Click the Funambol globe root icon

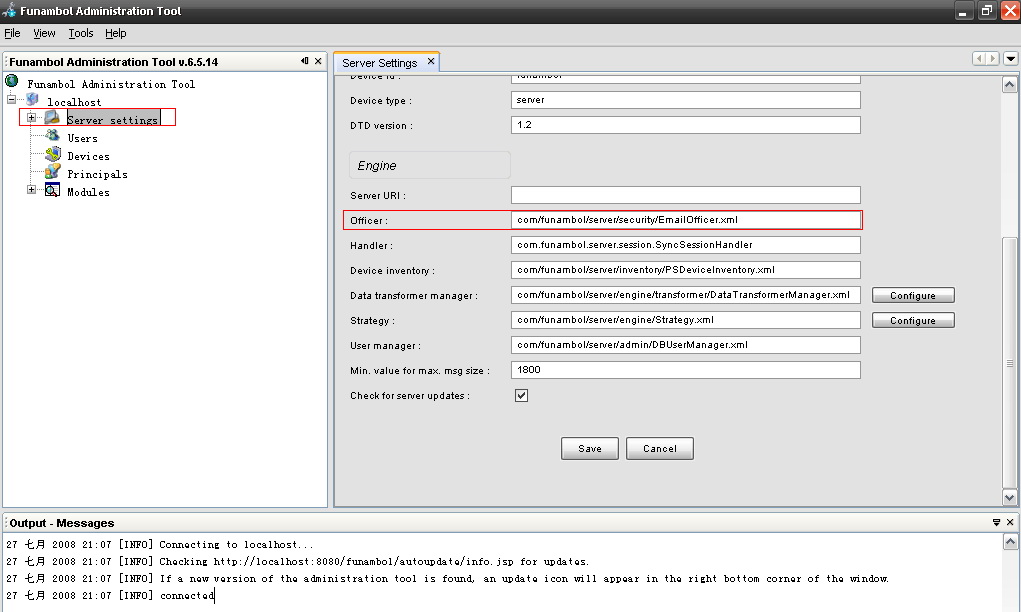[x=12, y=81]
